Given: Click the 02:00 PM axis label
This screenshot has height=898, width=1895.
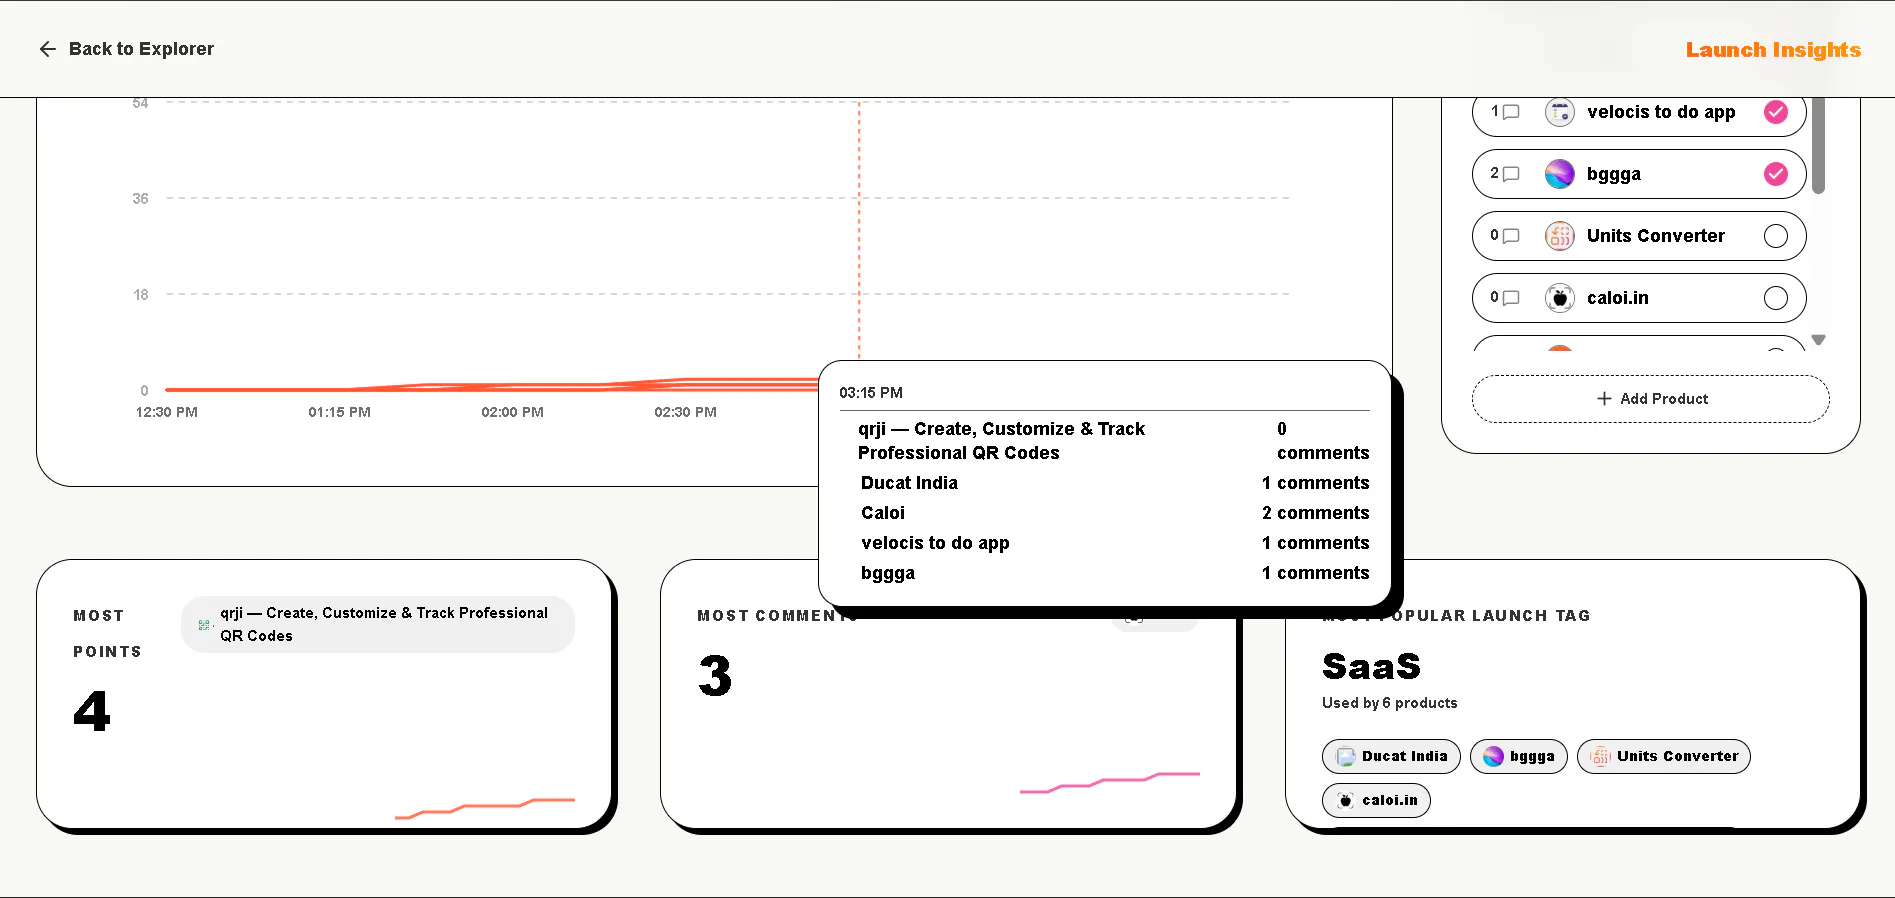Looking at the screenshot, I should click(512, 412).
